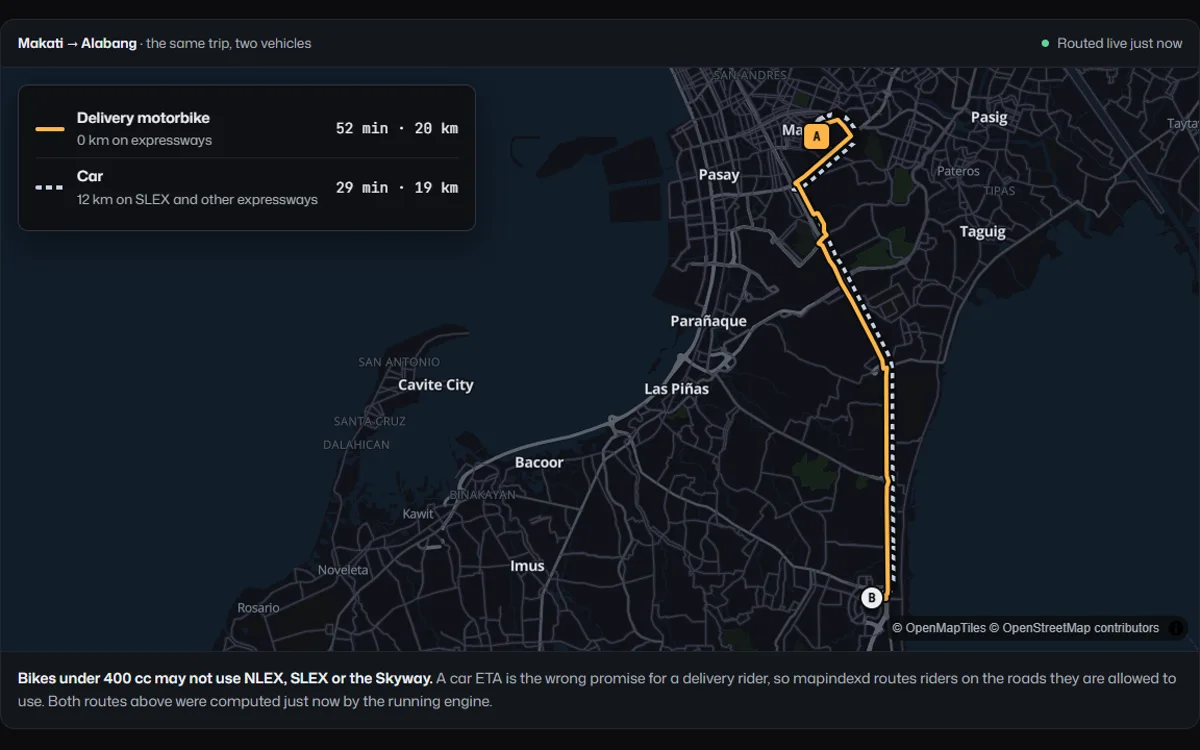This screenshot has height=750, width=1200.
Task: Click the Parañaque map label
Action: (x=708, y=321)
